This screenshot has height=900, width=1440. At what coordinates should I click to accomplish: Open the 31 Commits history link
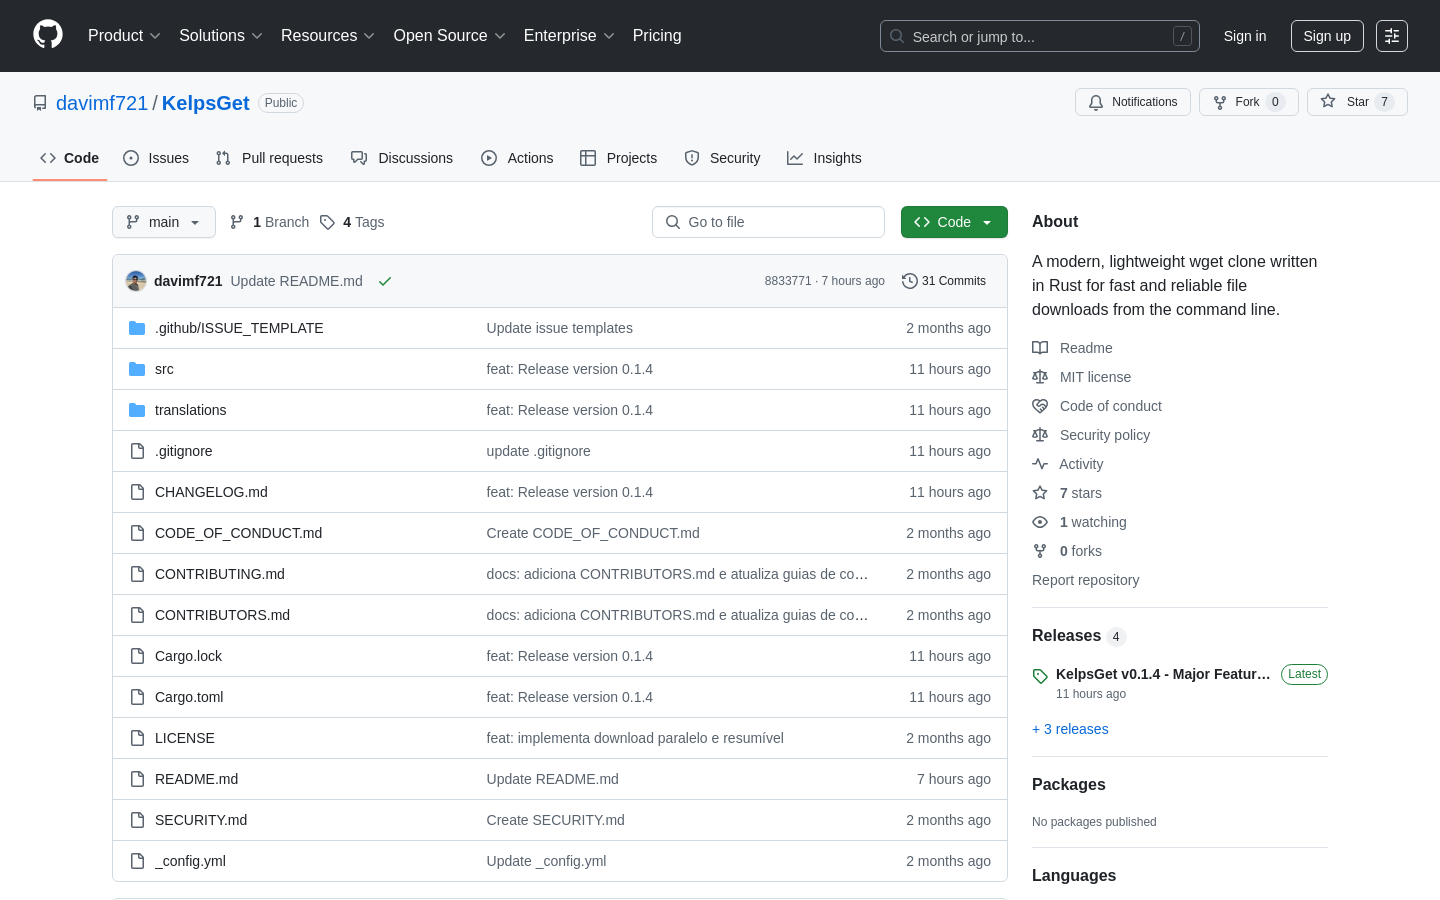click(944, 281)
